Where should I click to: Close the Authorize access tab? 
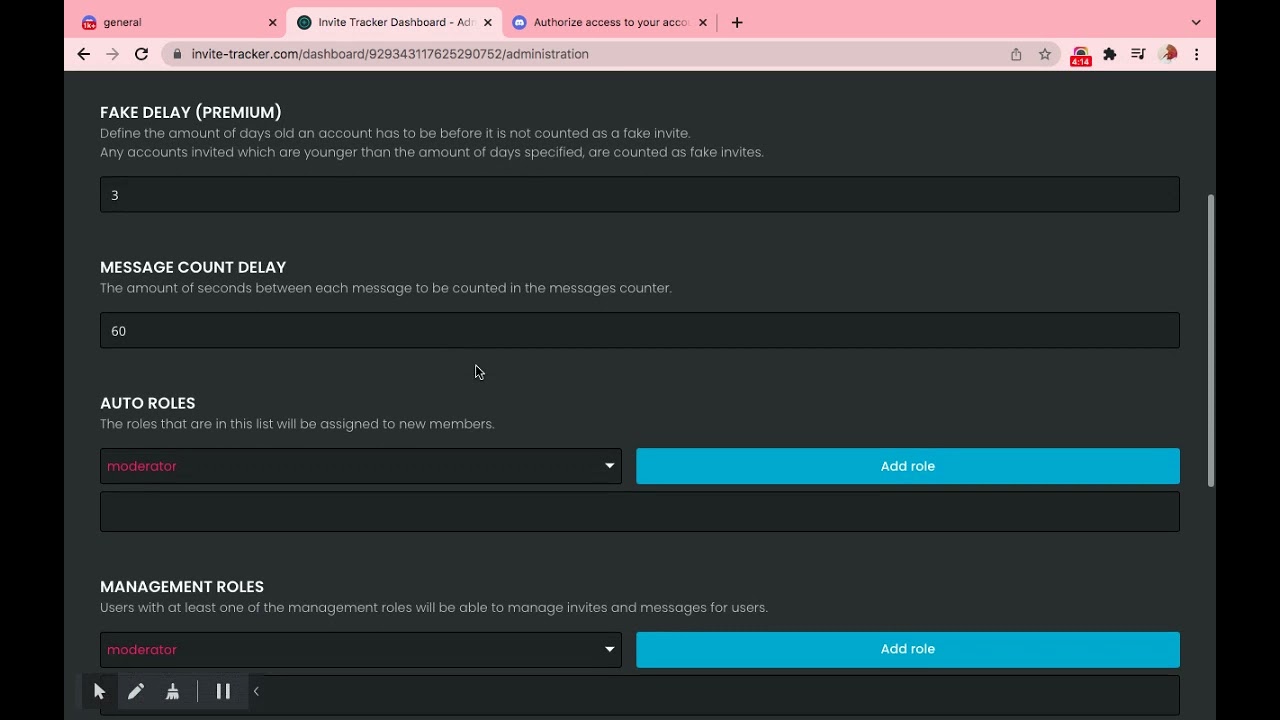pos(703,22)
